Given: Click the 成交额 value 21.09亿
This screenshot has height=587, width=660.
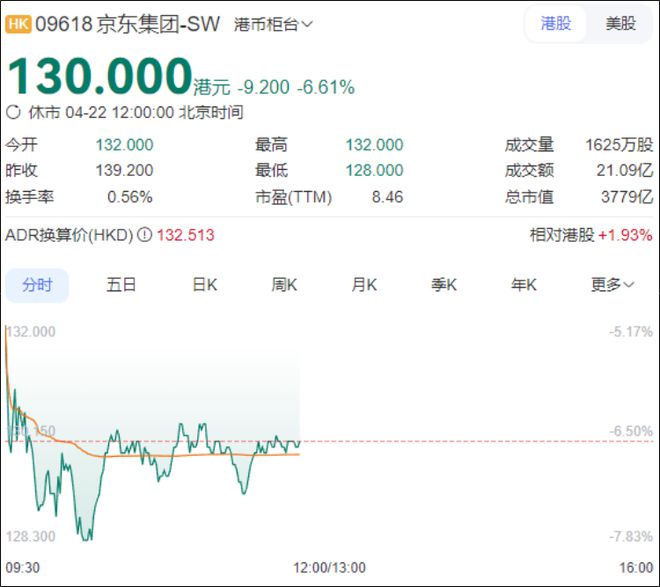Looking at the screenshot, I should click(x=625, y=170).
